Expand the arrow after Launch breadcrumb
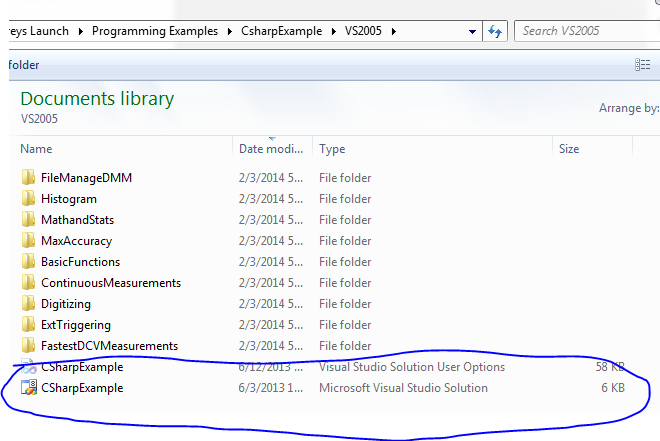 click(80, 32)
